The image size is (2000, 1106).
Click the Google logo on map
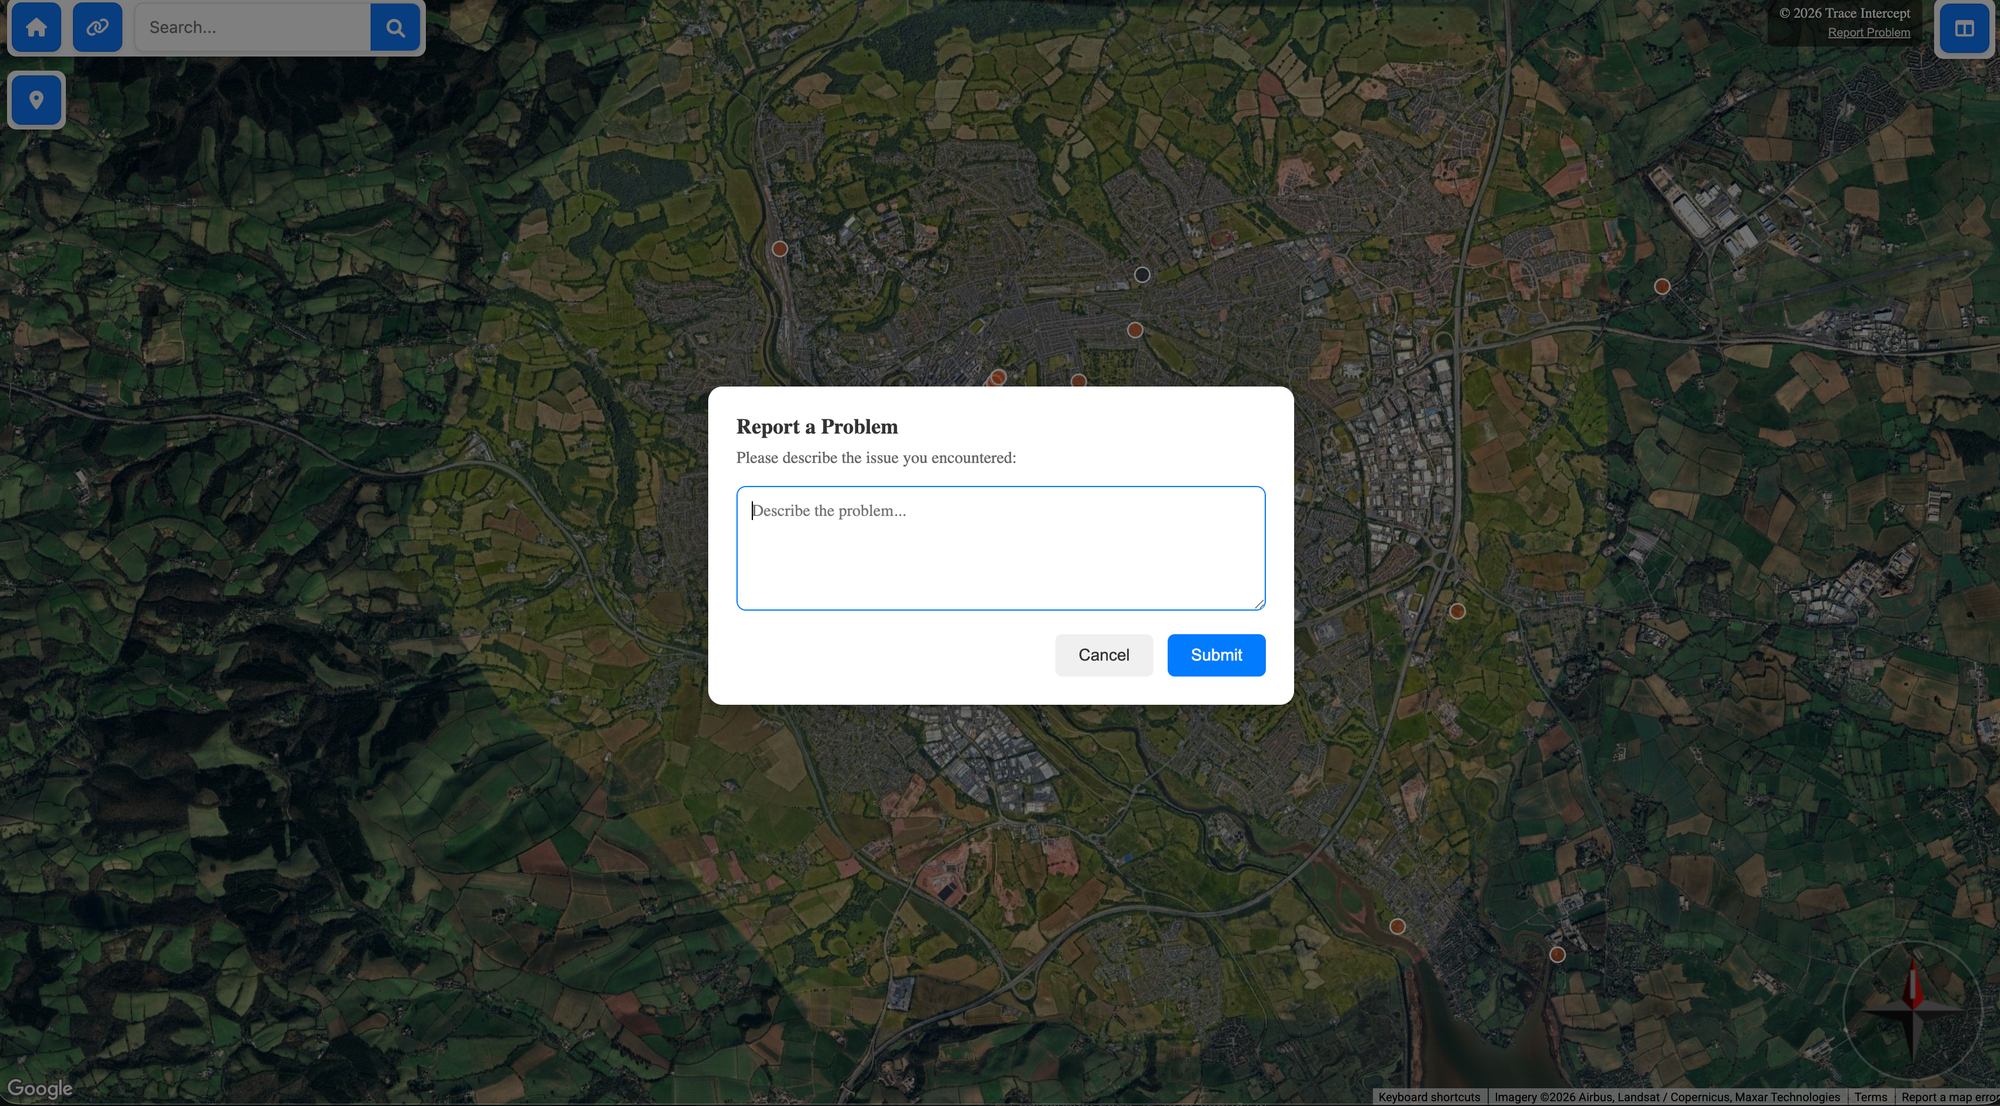point(40,1088)
